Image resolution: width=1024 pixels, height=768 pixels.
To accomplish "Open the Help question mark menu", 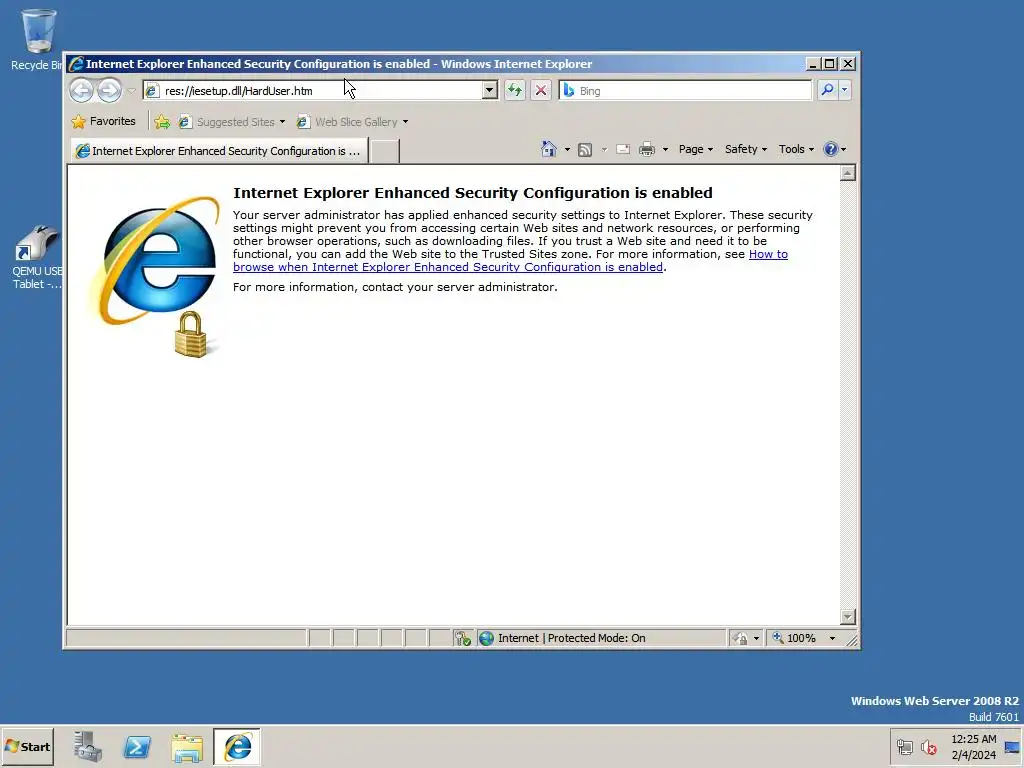I will 835,150.
